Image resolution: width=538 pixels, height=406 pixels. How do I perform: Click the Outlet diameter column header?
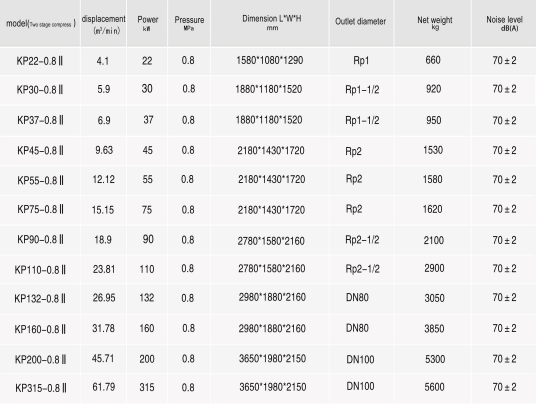(361, 21)
